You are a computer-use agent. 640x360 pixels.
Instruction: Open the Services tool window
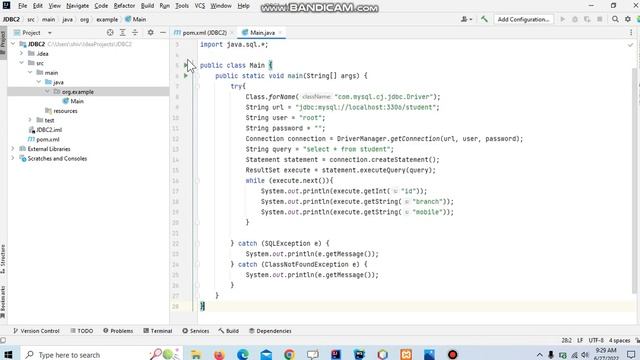point(196,331)
